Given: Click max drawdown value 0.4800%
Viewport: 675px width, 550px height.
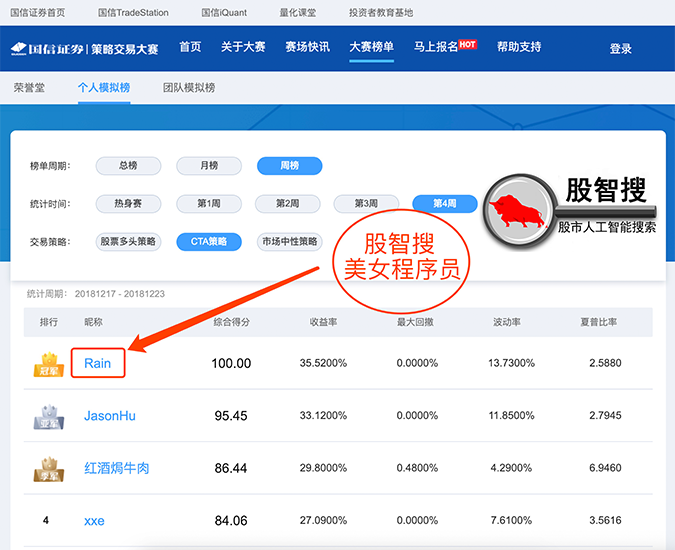Looking at the screenshot, I should pos(417,468).
